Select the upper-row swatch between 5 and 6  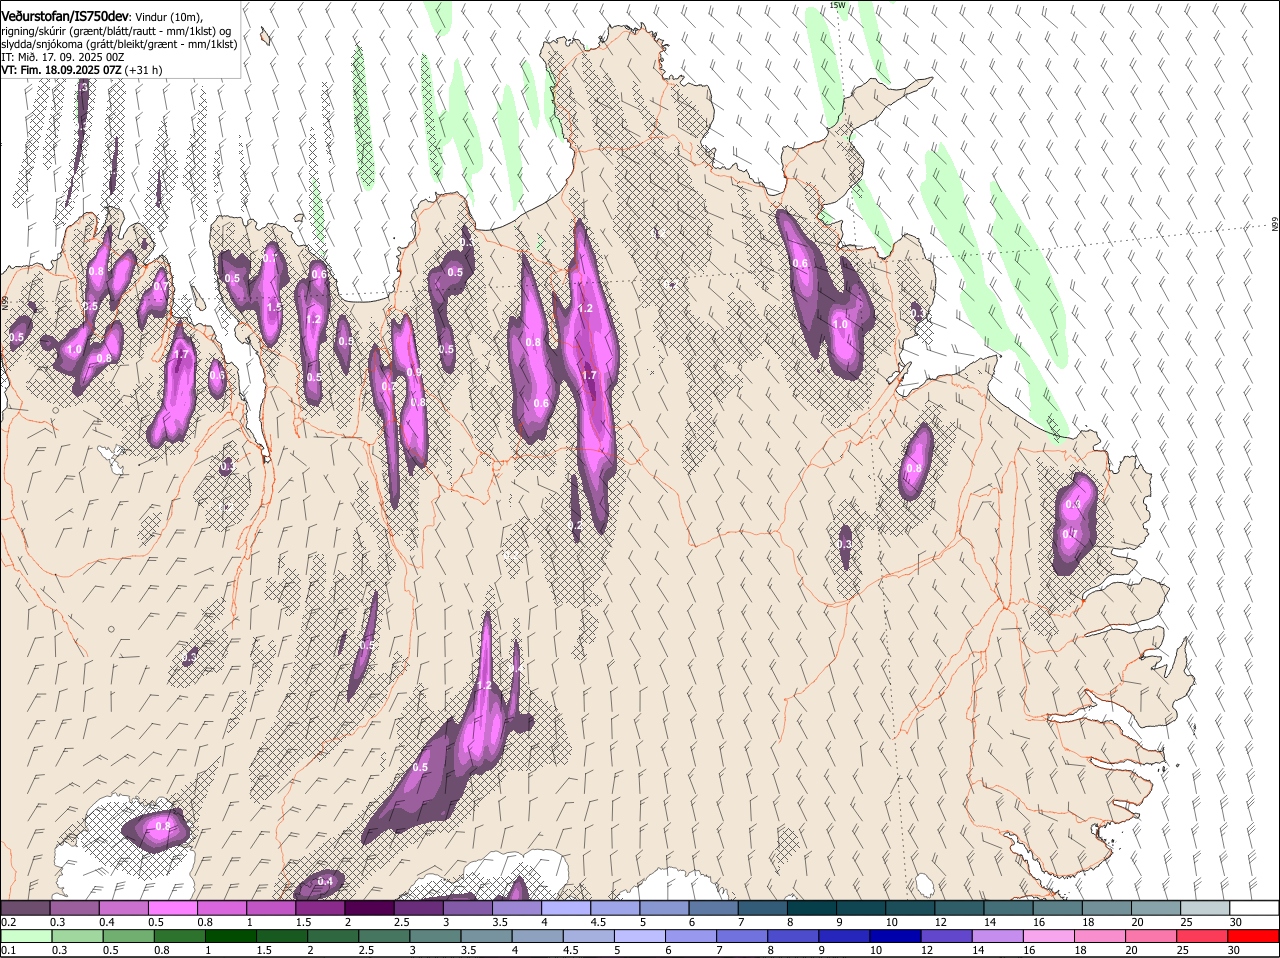(x=664, y=907)
